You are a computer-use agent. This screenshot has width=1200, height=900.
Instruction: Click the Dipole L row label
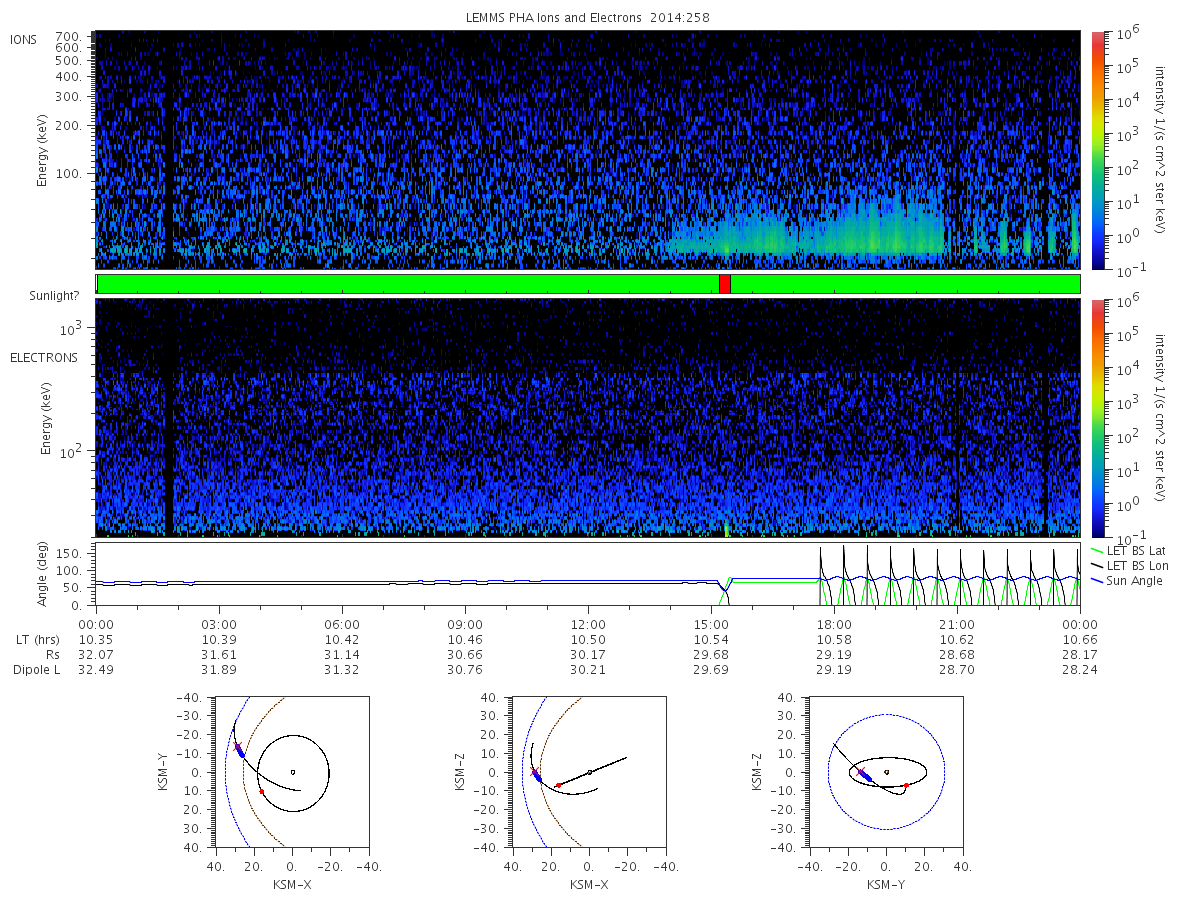(36, 670)
